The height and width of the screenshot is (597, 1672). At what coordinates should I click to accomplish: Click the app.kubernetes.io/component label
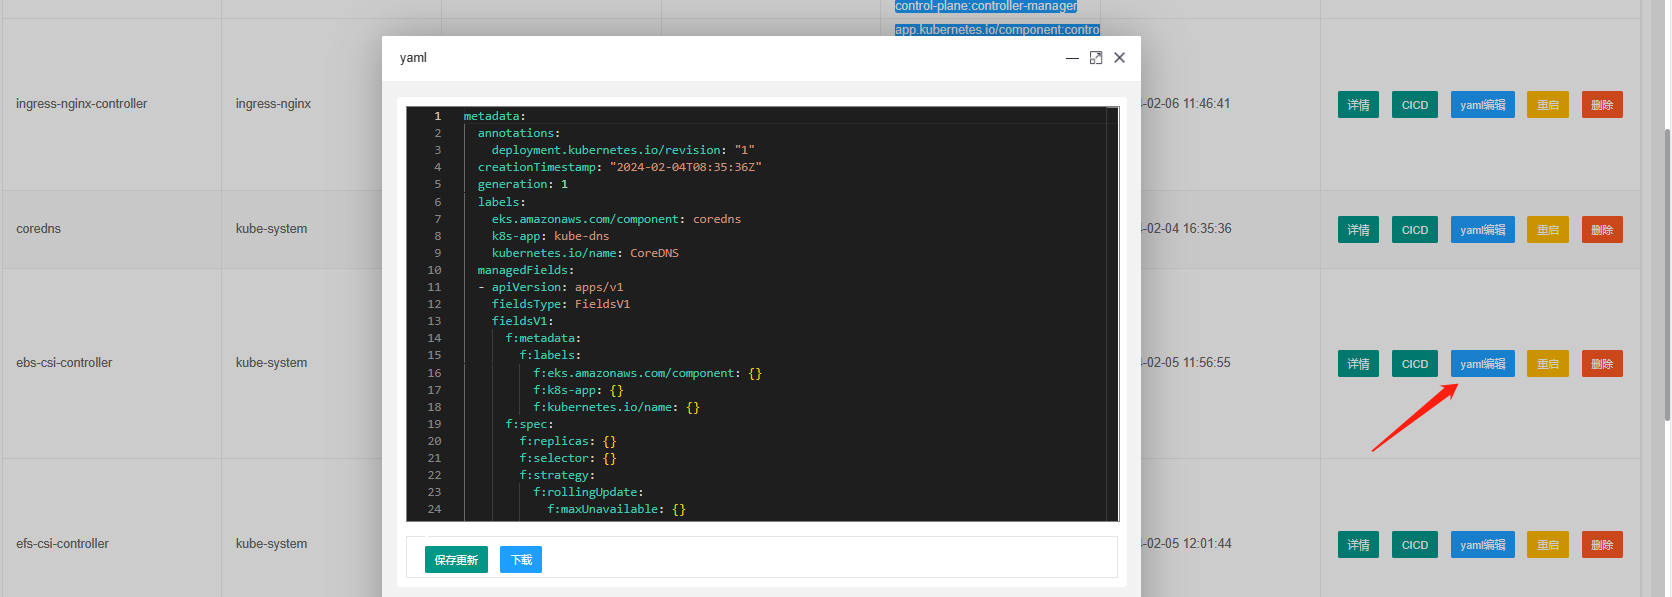pos(997,30)
